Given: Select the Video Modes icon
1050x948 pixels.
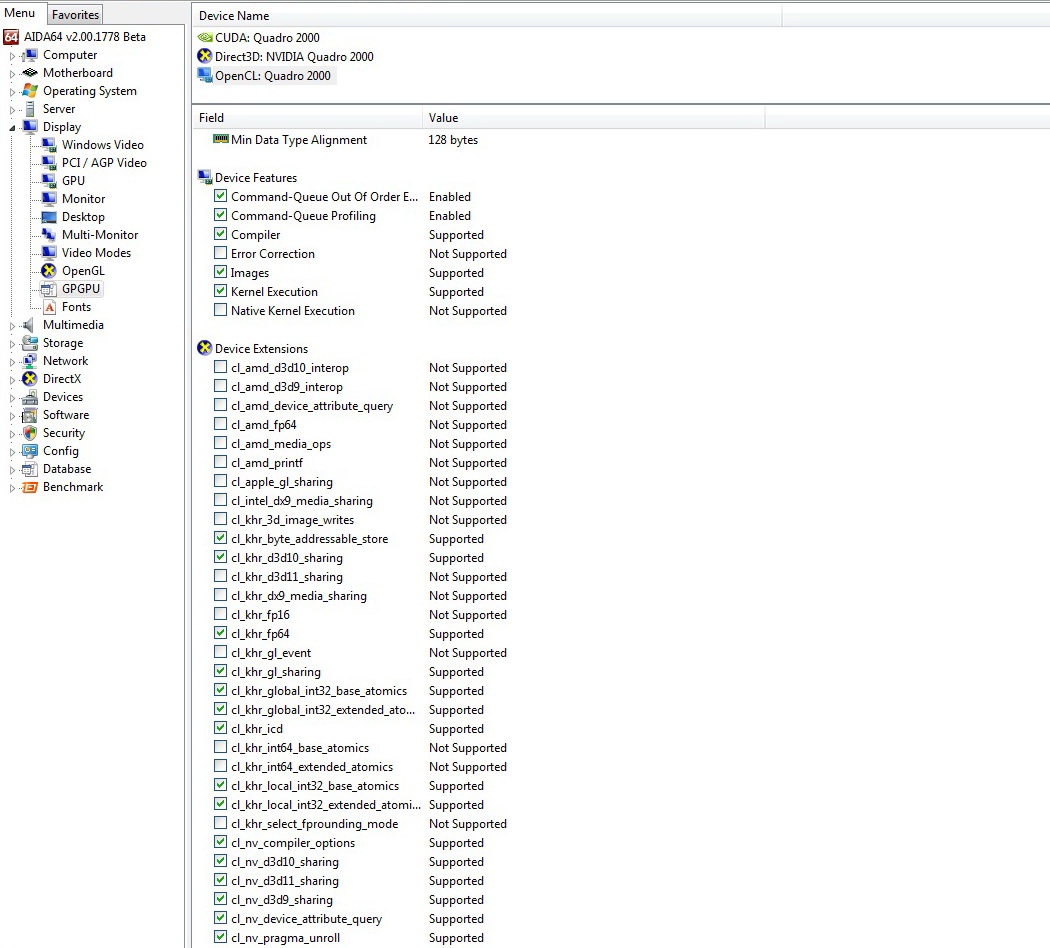Looking at the screenshot, I should click(49, 253).
